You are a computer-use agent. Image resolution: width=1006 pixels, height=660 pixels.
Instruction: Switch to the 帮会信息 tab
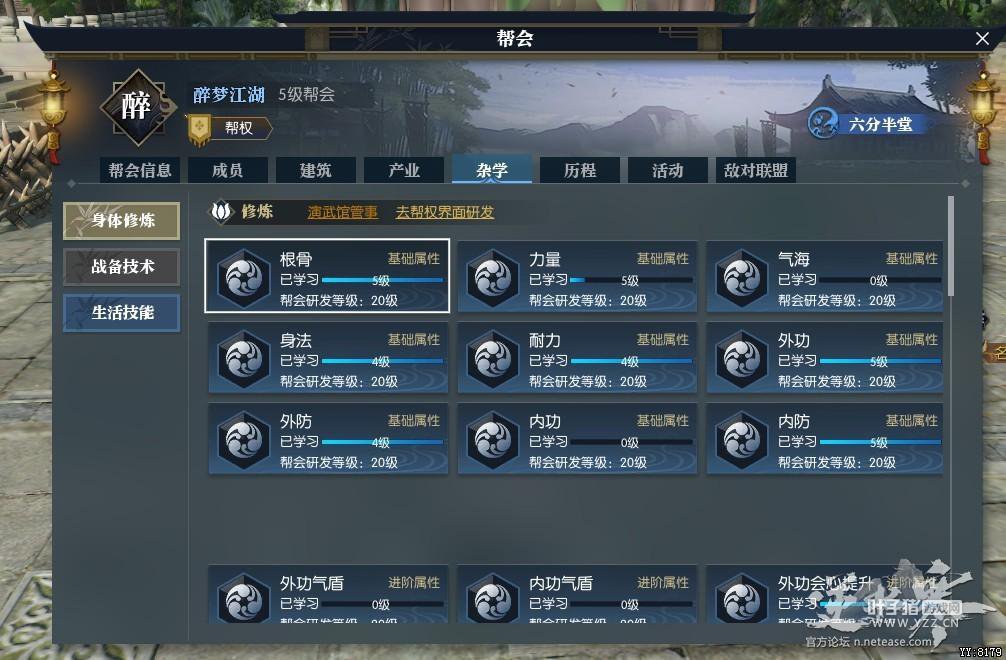point(140,171)
